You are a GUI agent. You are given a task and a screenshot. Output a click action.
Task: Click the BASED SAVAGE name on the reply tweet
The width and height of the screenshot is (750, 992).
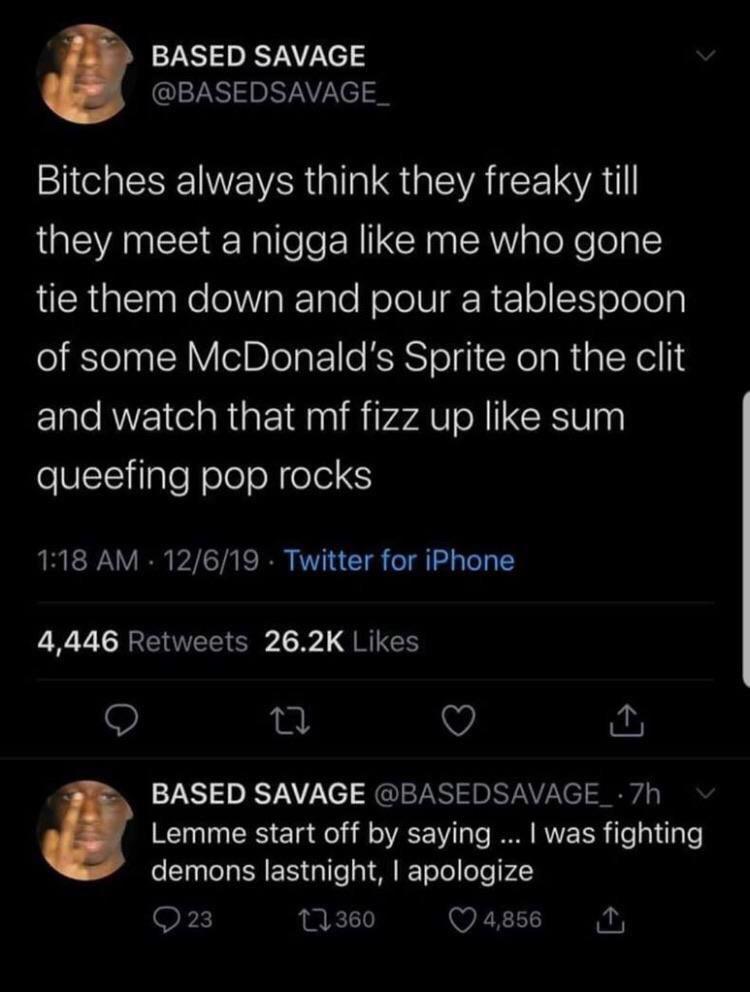click(x=257, y=795)
